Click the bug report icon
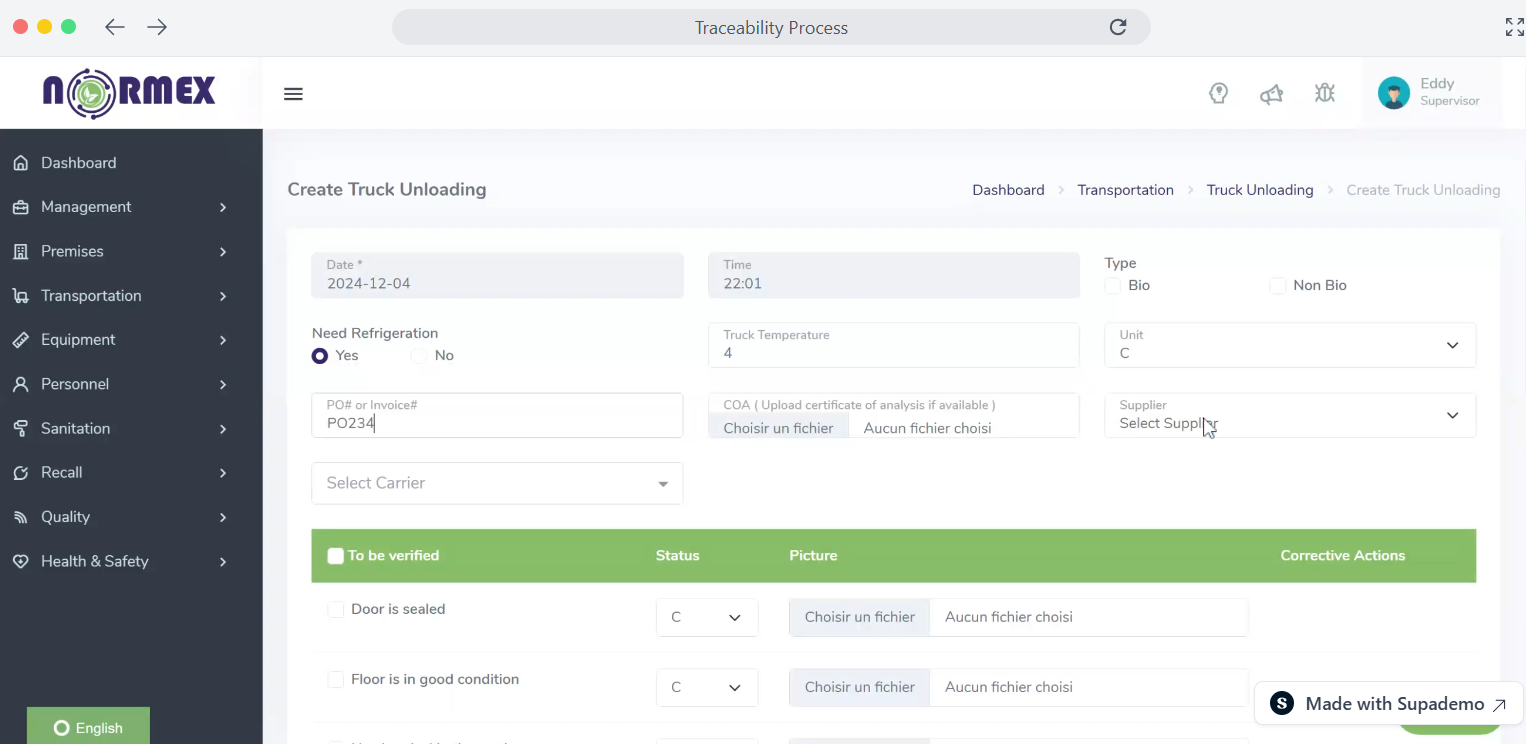The image size is (1526, 744). (x=1325, y=94)
